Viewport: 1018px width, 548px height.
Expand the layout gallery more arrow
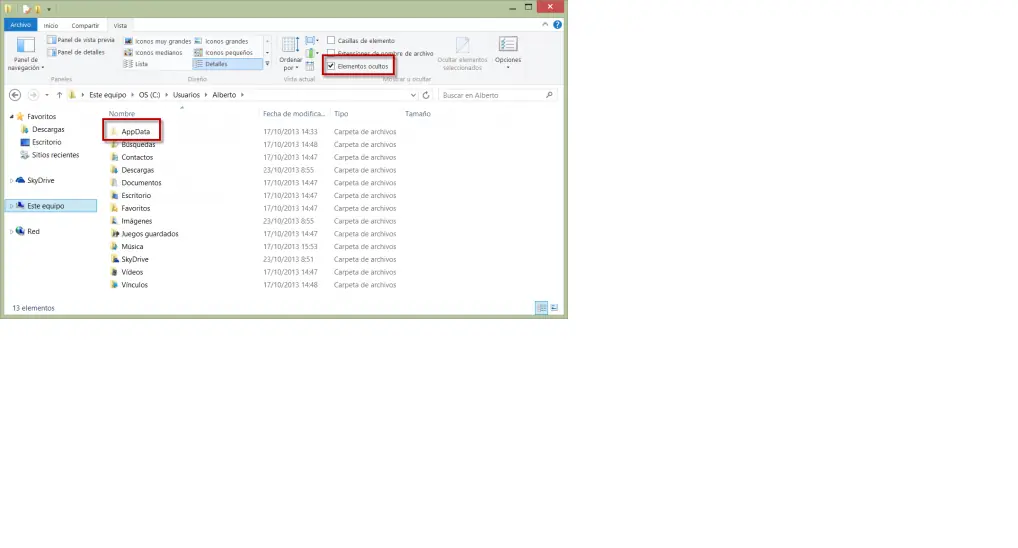coord(267,64)
